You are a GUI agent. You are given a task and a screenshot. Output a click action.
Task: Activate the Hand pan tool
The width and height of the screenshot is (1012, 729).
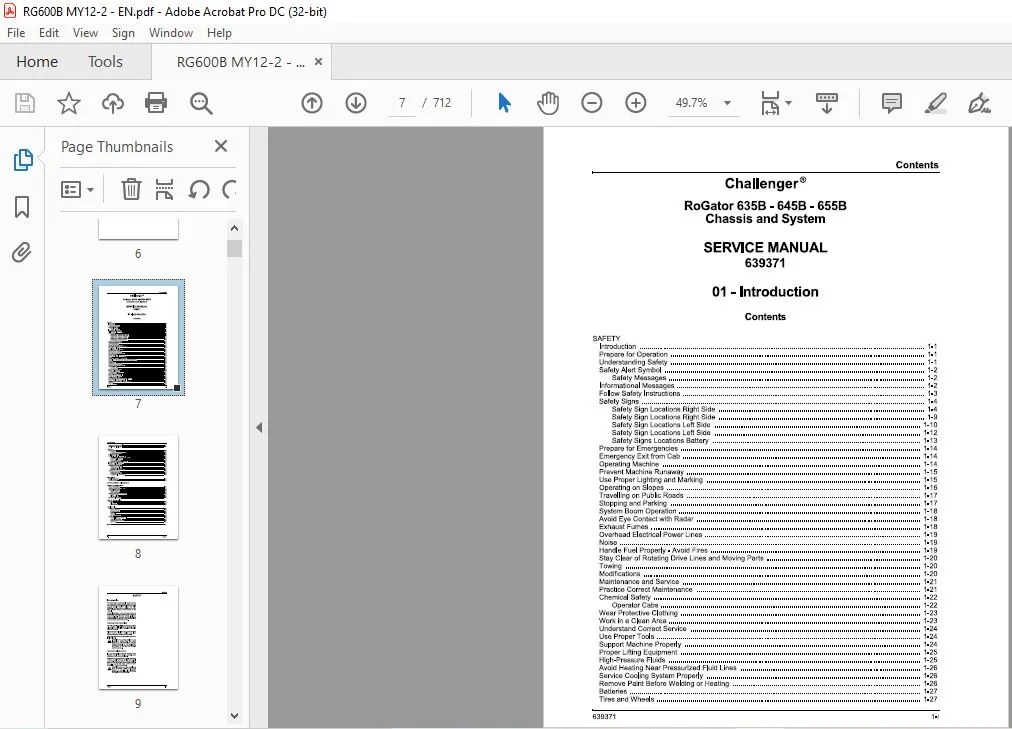[548, 103]
